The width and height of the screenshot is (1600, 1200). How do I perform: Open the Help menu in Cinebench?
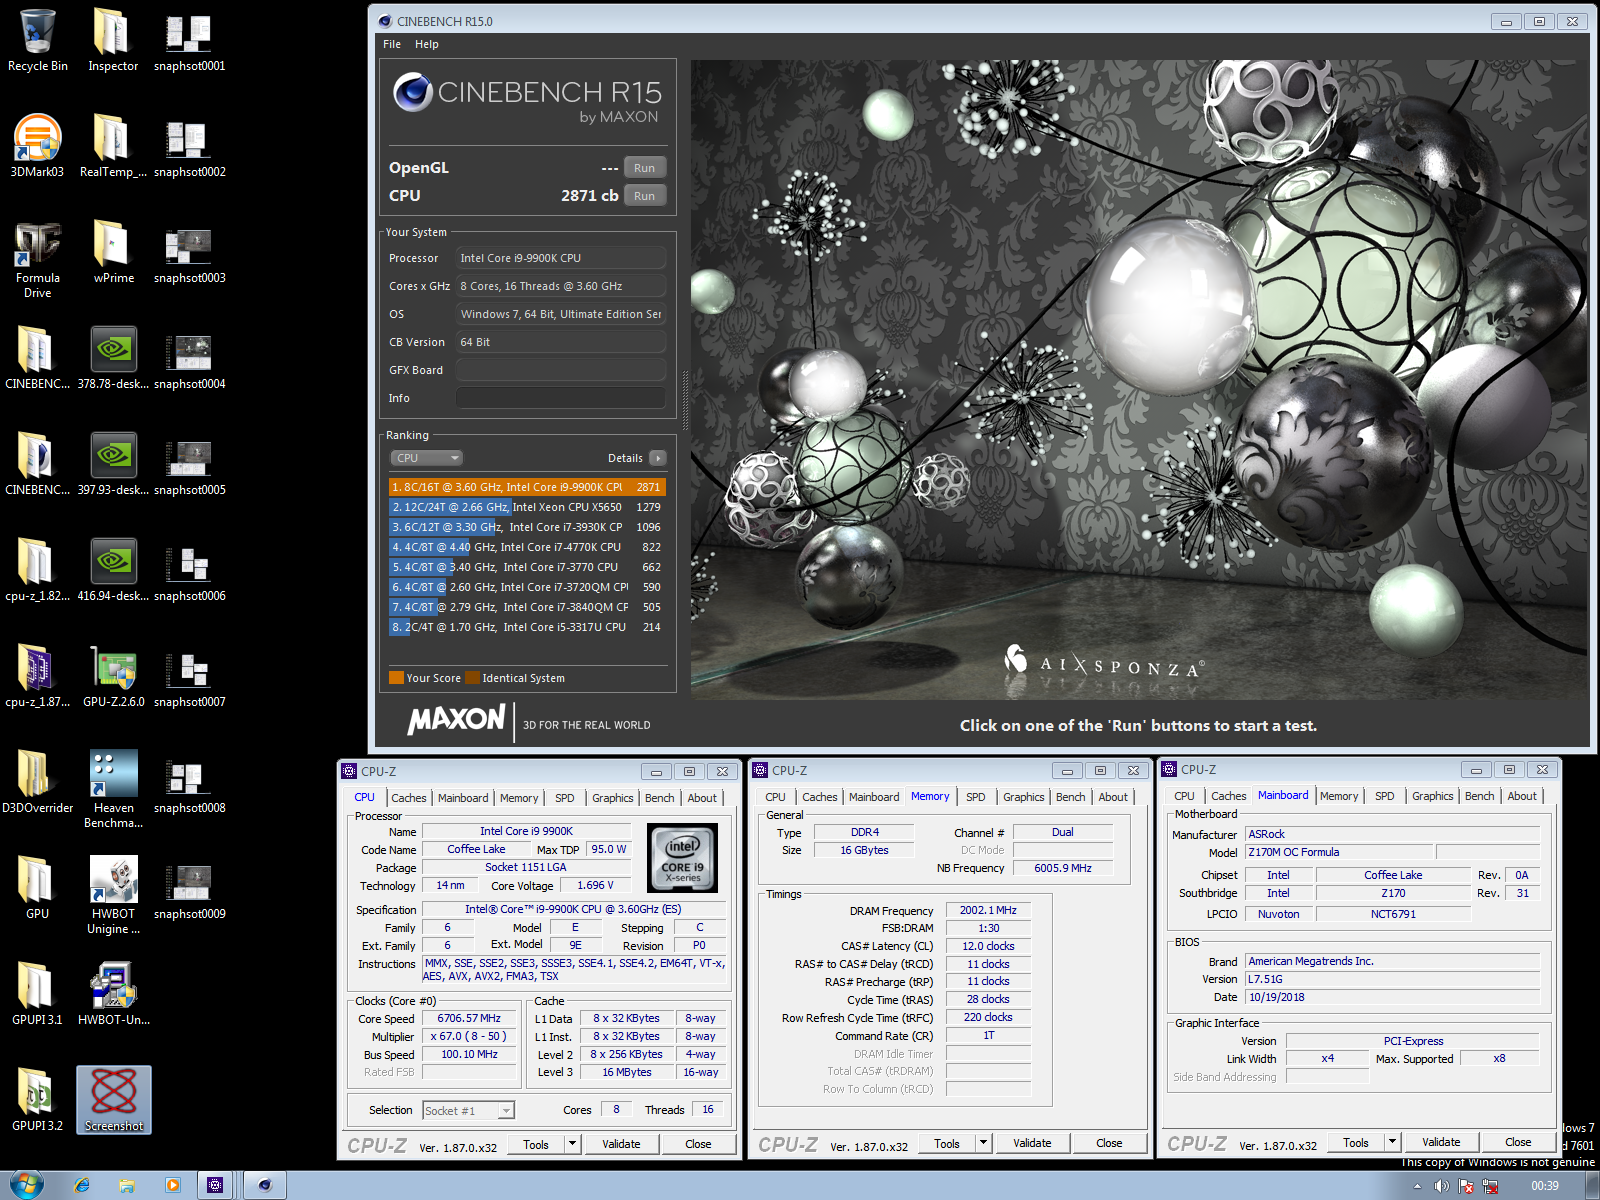(x=427, y=44)
